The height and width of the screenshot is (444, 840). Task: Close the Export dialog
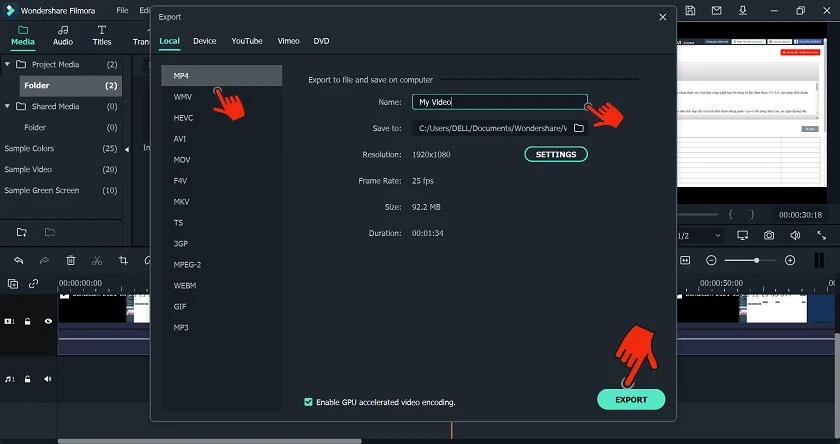pyautogui.click(x=663, y=17)
